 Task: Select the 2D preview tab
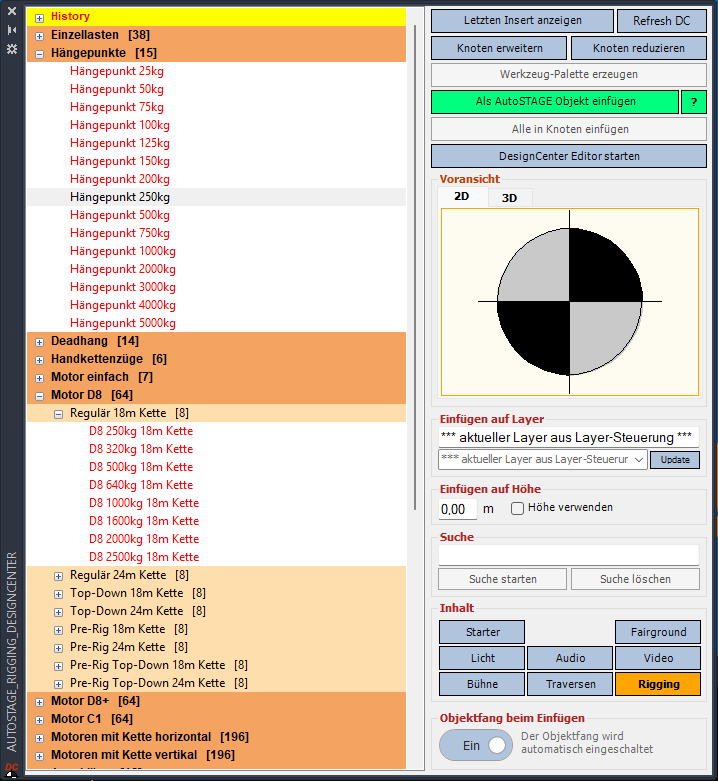[462, 197]
